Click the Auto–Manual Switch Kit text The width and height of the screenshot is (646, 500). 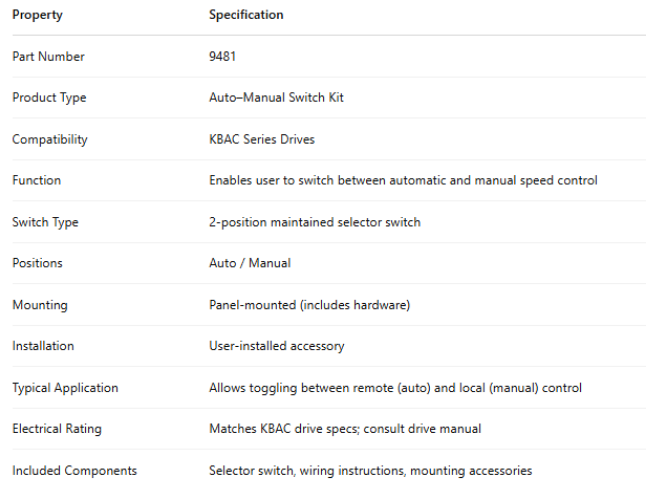tap(276, 98)
